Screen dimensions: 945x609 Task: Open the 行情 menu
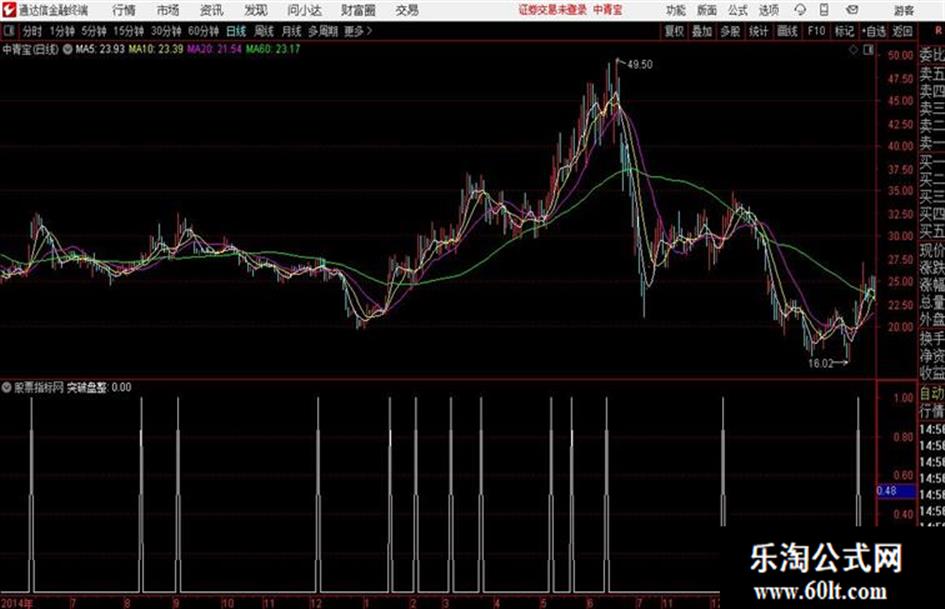(124, 10)
